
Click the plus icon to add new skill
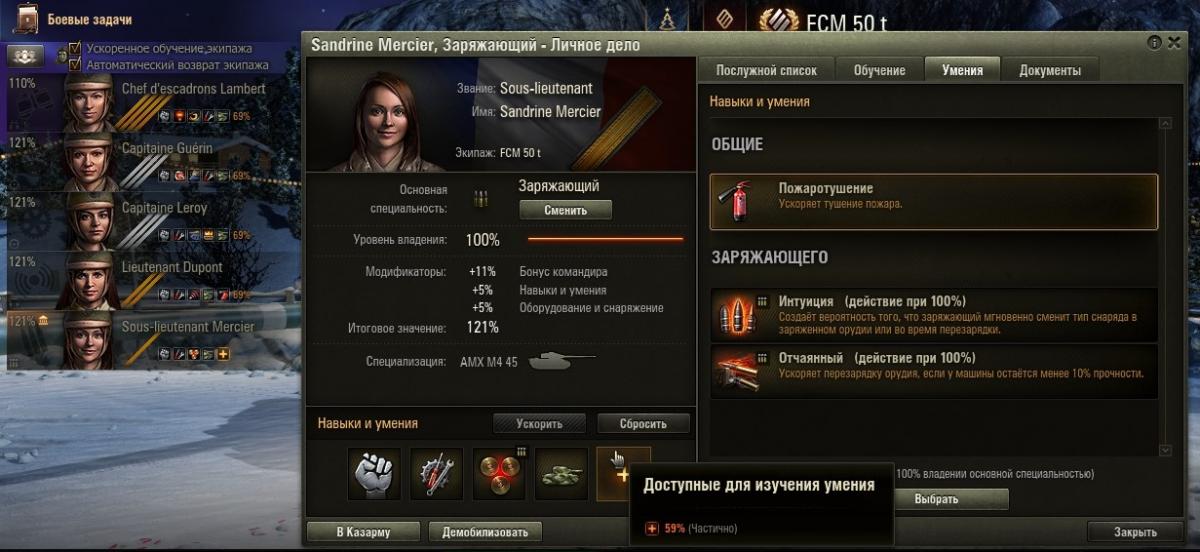[623, 474]
